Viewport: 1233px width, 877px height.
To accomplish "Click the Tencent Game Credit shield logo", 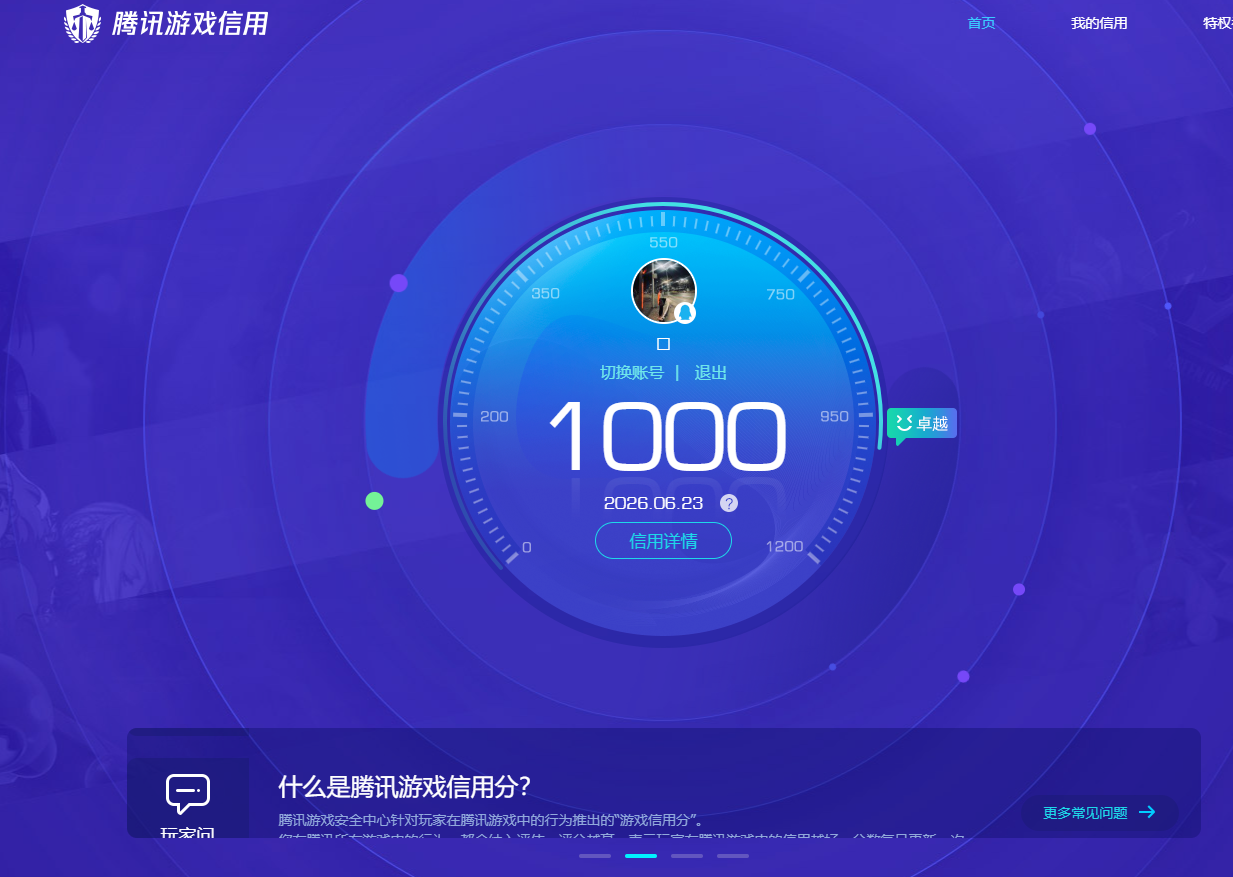I will coord(82,23).
